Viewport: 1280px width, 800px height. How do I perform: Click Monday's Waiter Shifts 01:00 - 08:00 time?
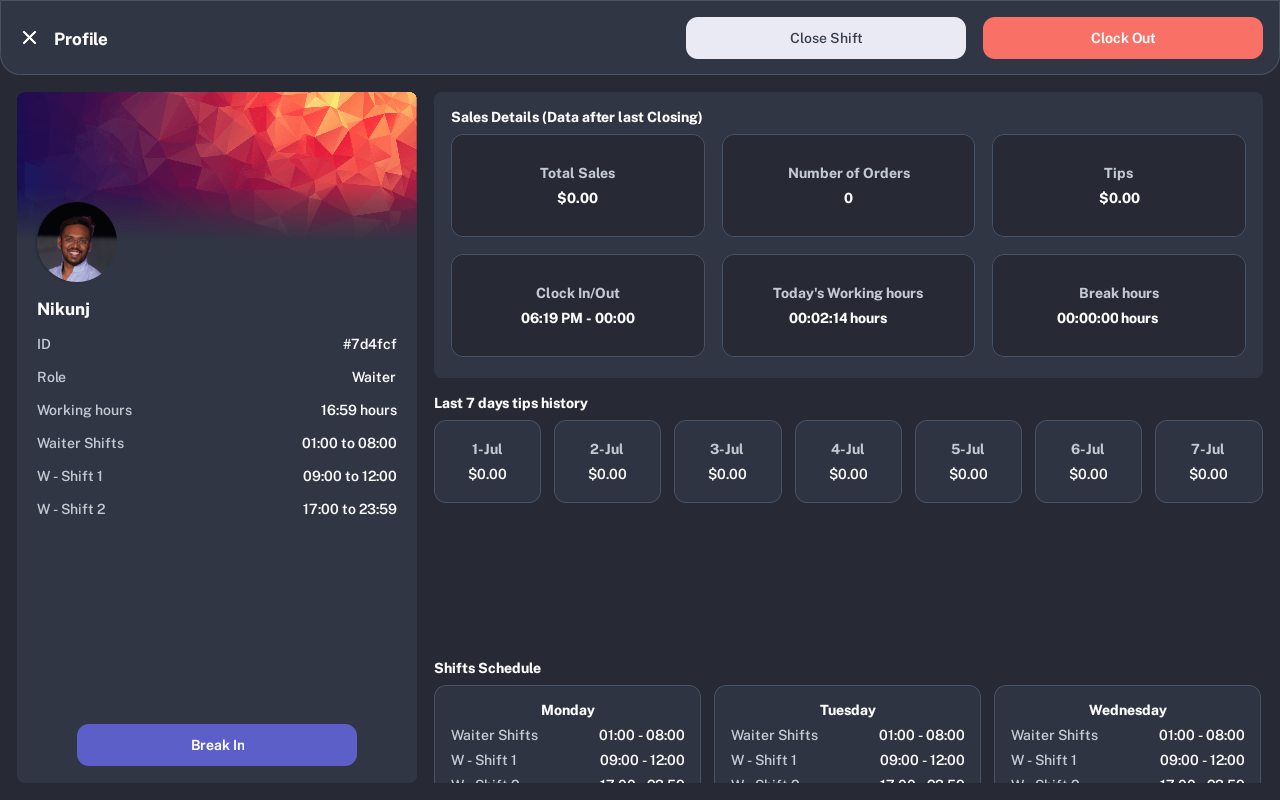[642, 735]
